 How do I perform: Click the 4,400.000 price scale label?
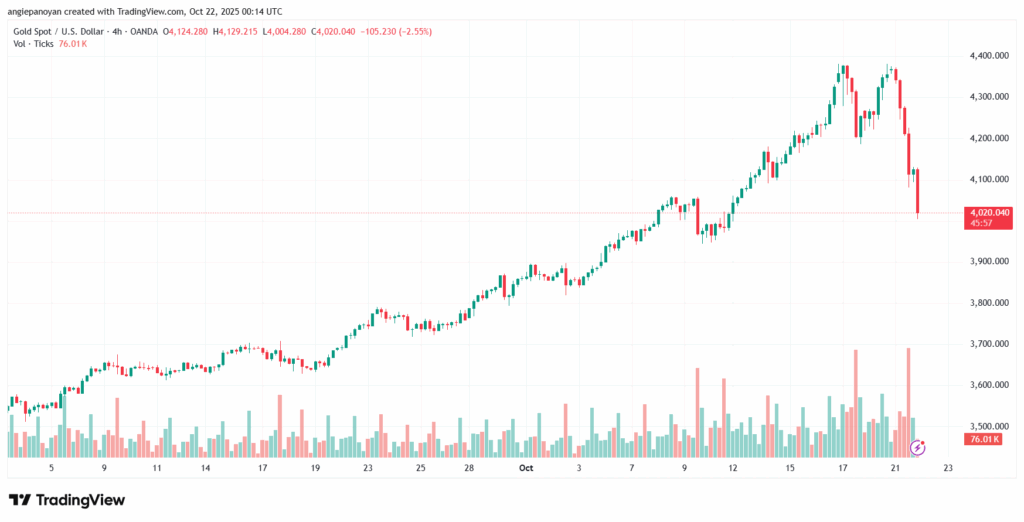click(x=987, y=56)
